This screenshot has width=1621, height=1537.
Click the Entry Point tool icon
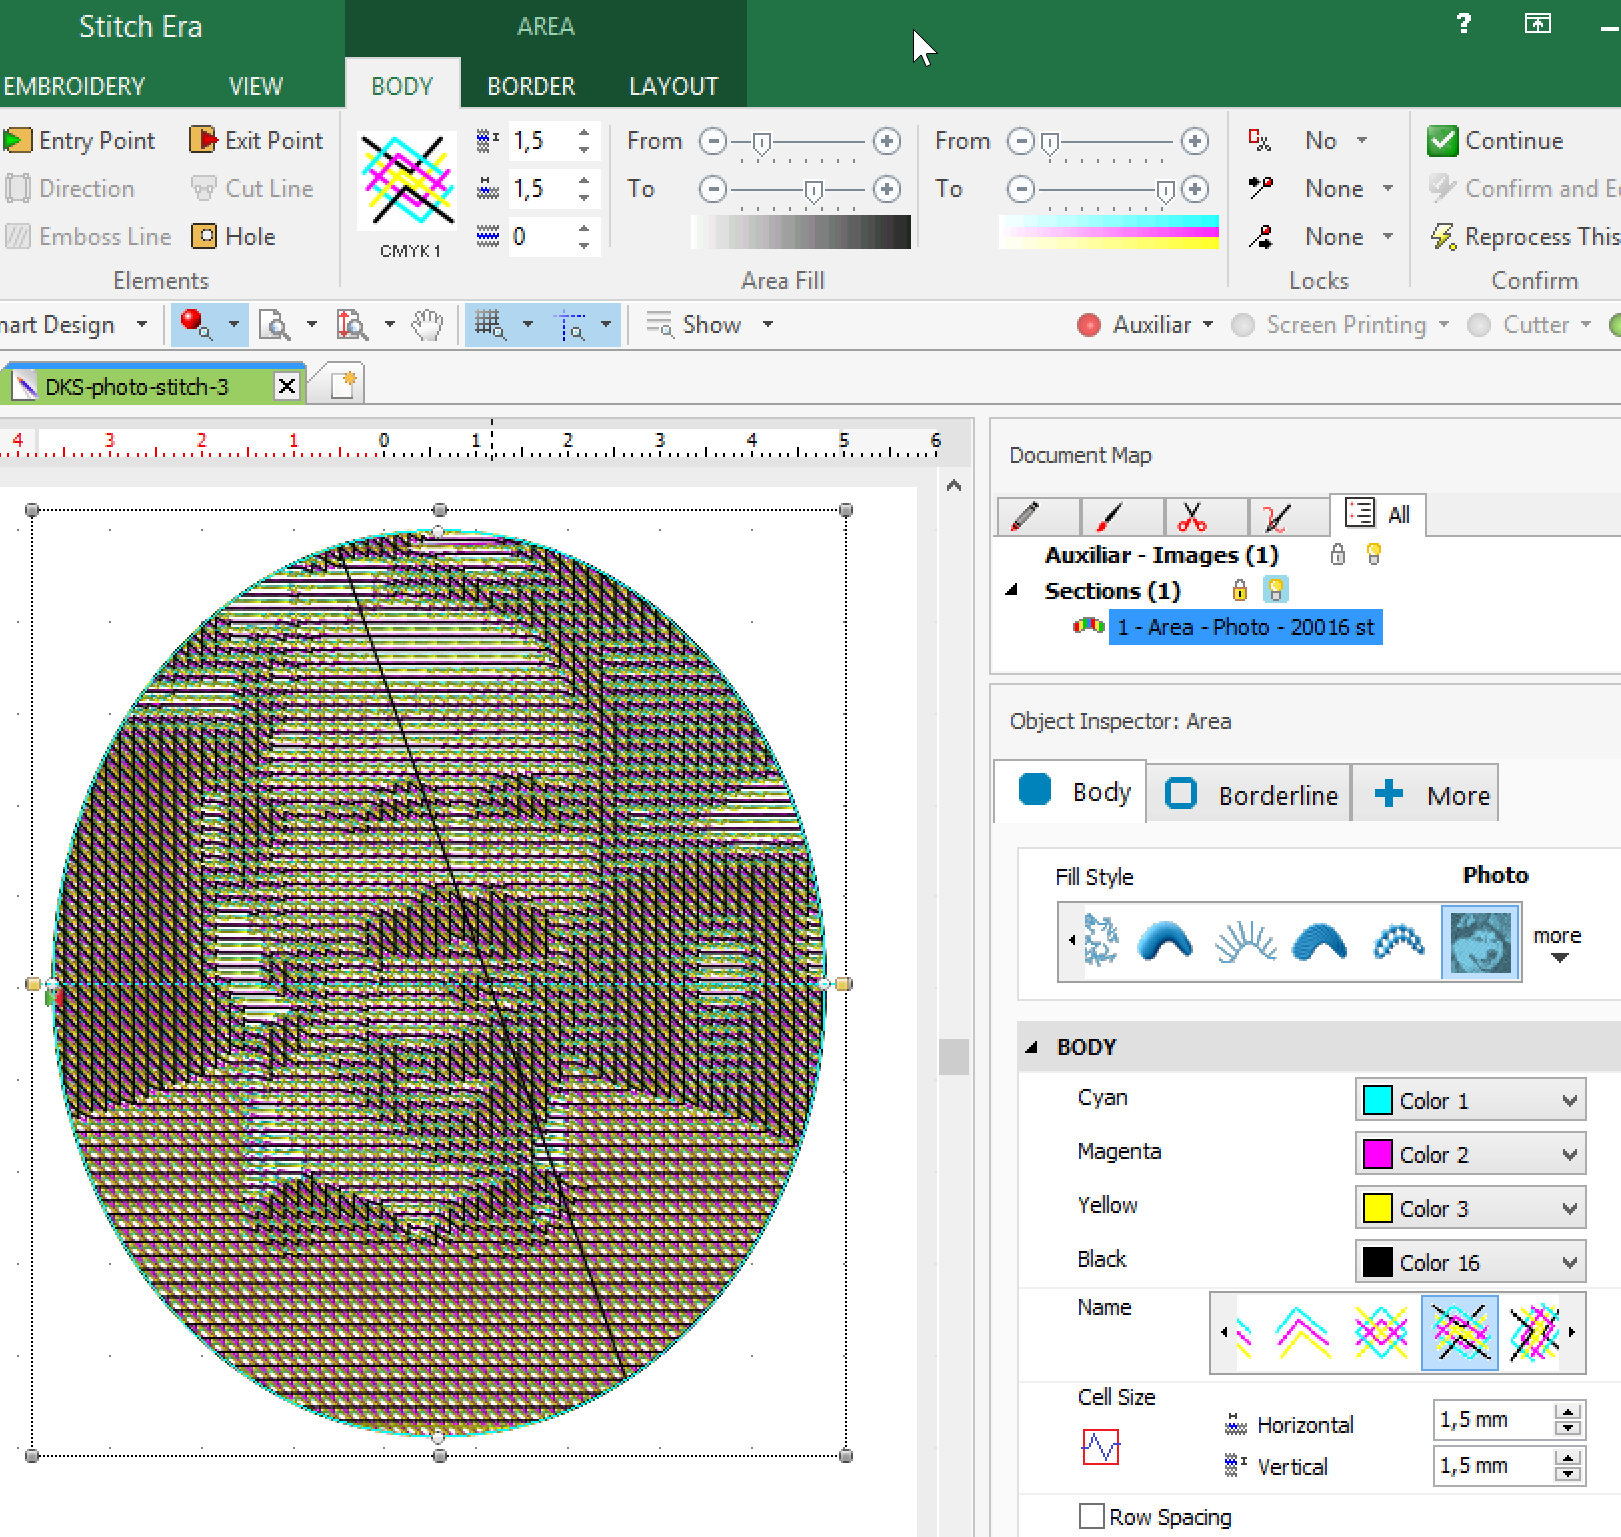coord(17,141)
